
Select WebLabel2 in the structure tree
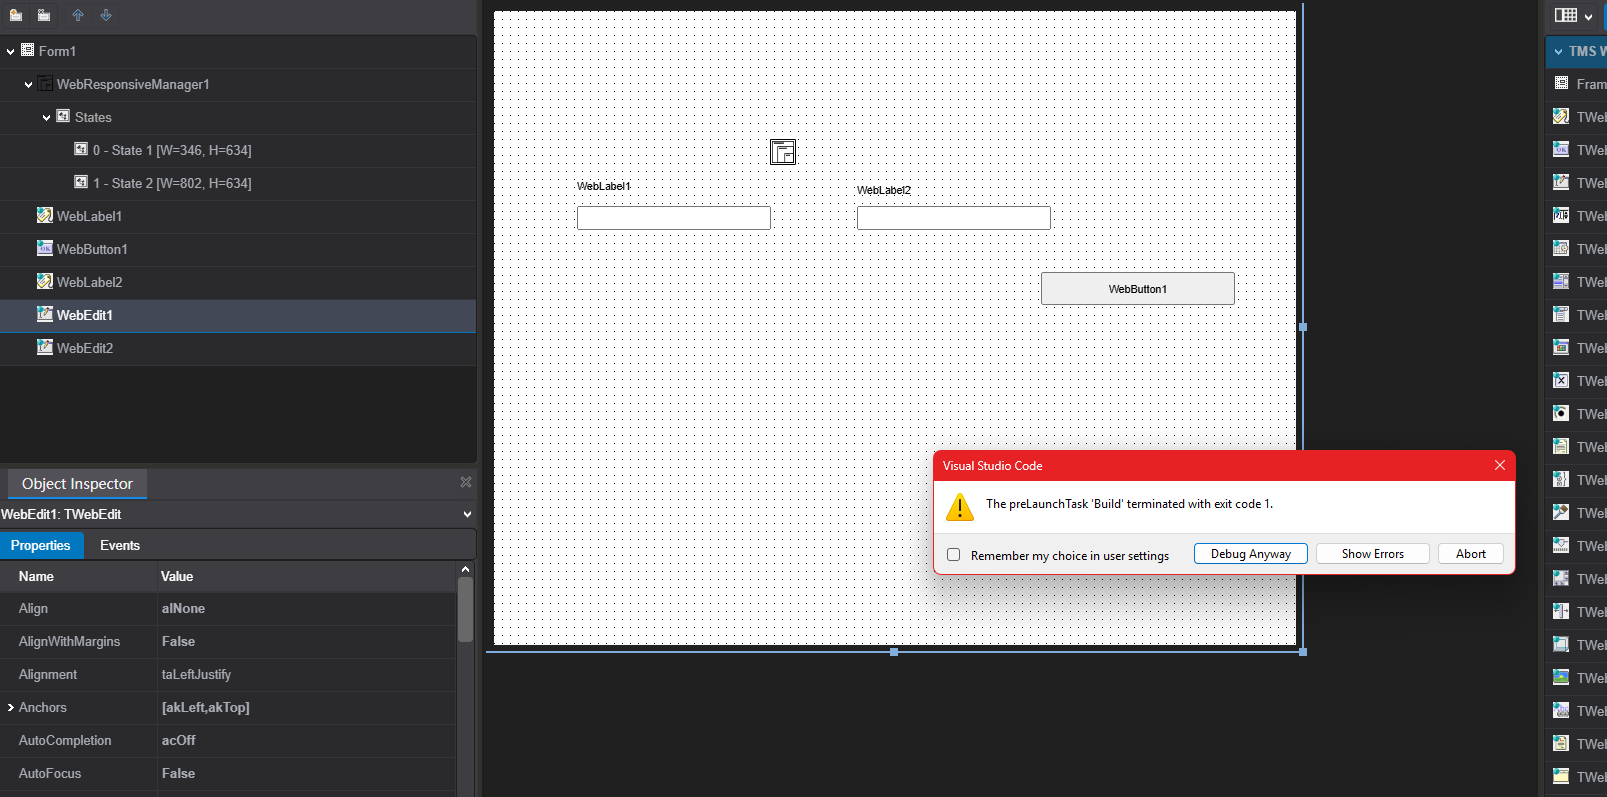[x=89, y=282]
